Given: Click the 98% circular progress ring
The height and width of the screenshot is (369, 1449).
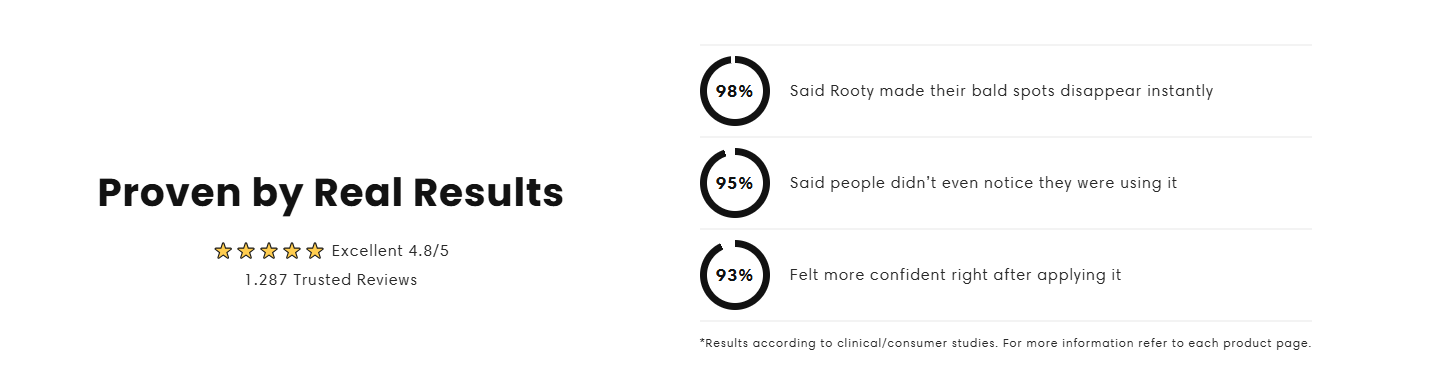Looking at the screenshot, I should (x=735, y=91).
